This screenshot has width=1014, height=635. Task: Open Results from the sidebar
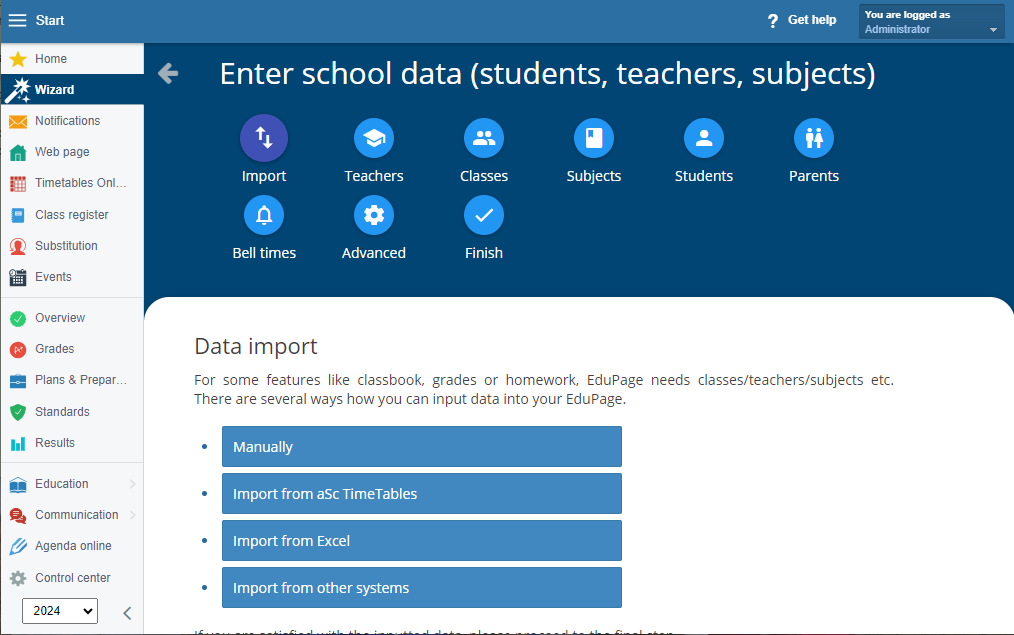(x=72, y=443)
